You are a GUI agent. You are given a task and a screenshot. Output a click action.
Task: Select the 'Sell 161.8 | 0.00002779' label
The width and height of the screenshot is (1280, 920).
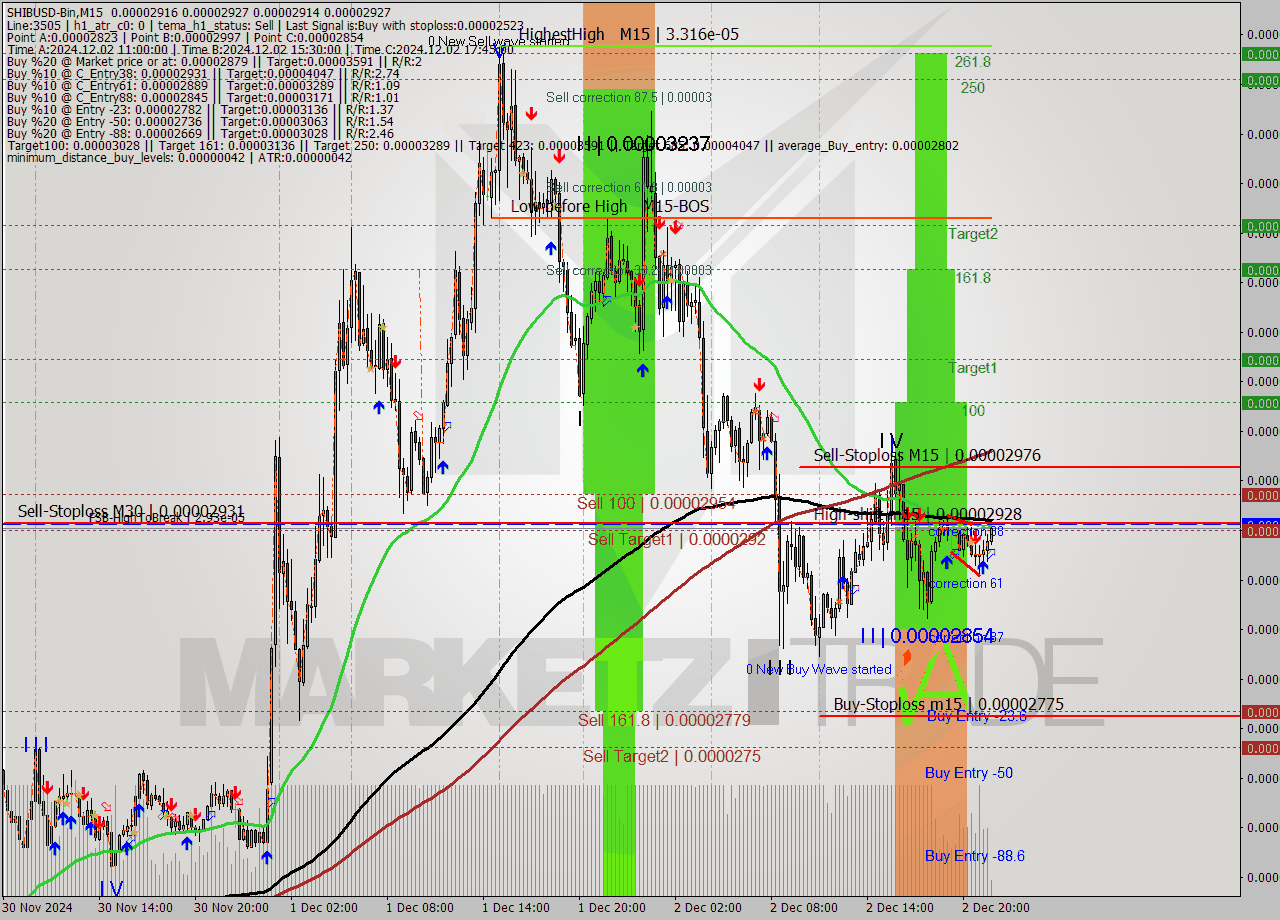pos(664,720)
